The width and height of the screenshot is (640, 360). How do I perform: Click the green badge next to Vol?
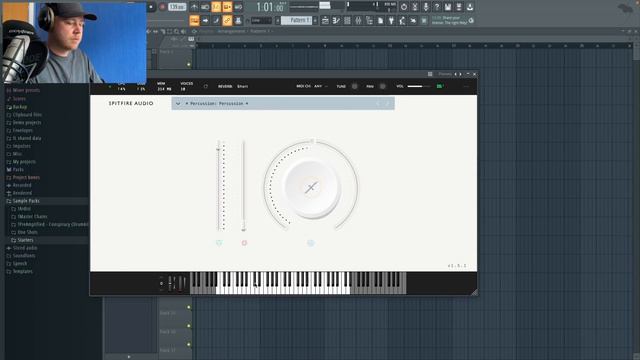tap(440, 87)
